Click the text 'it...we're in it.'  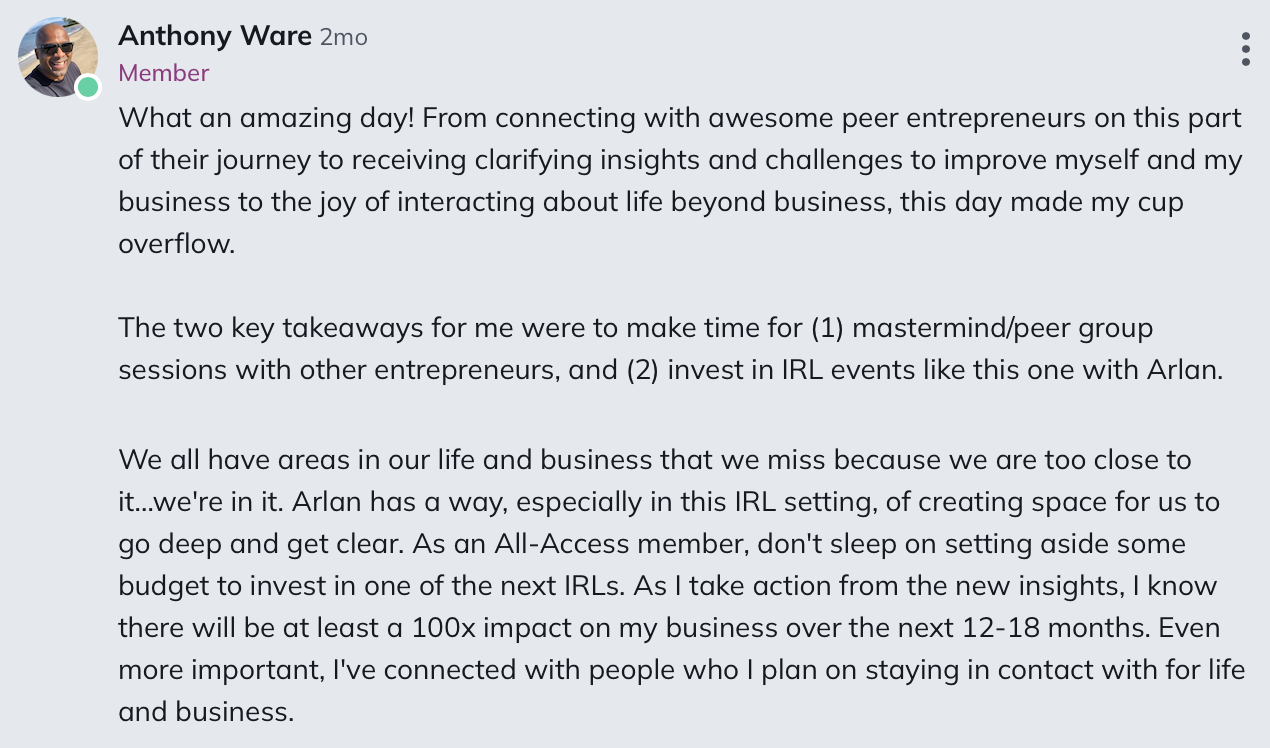[x=201, y=502]
